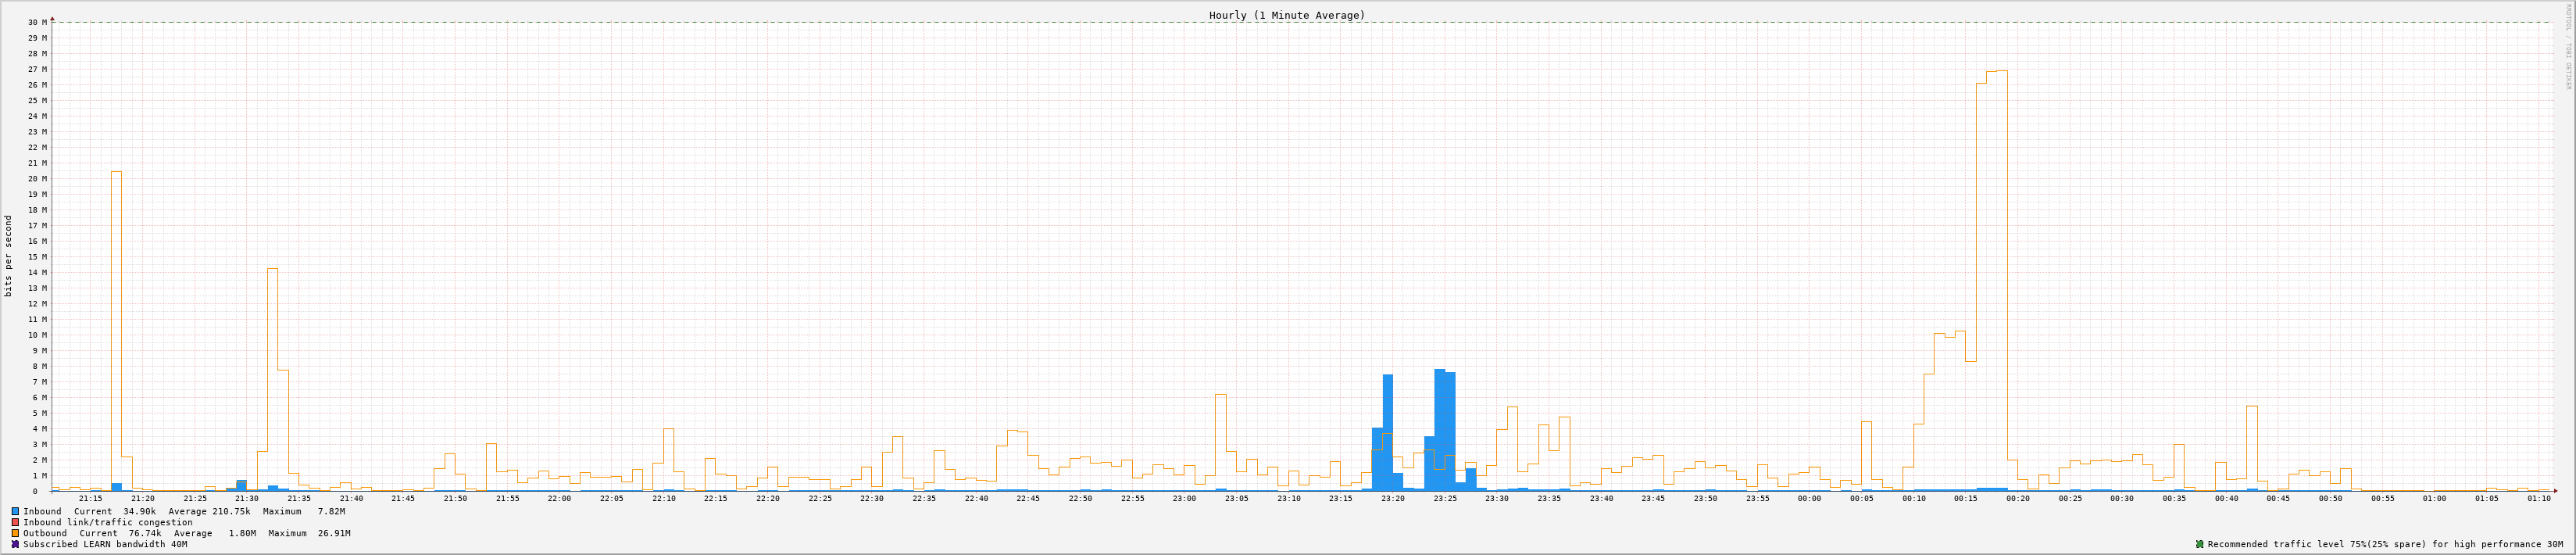The image size is (2576, 555).
Task: Click the 'bits per second' axis label
Action: [x=9, y=256]
